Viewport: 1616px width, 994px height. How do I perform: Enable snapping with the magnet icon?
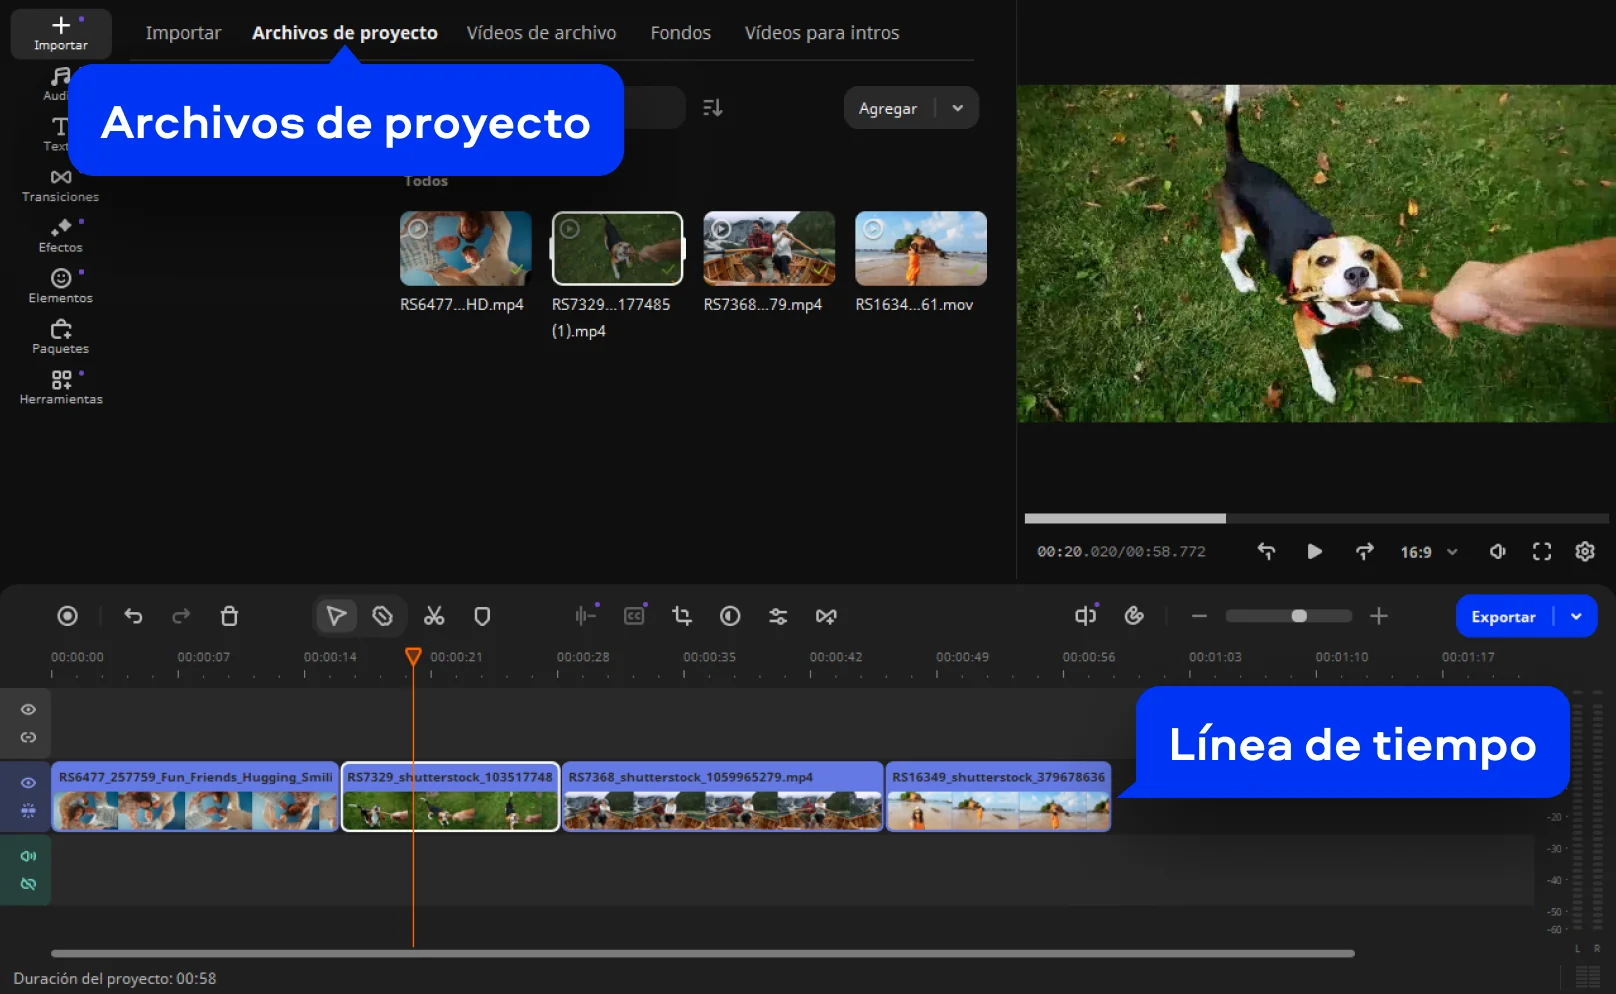[x=383, y=616]
